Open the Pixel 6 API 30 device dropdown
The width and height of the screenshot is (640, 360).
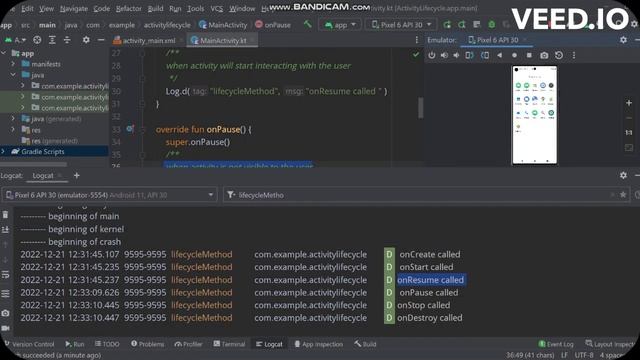402,25
